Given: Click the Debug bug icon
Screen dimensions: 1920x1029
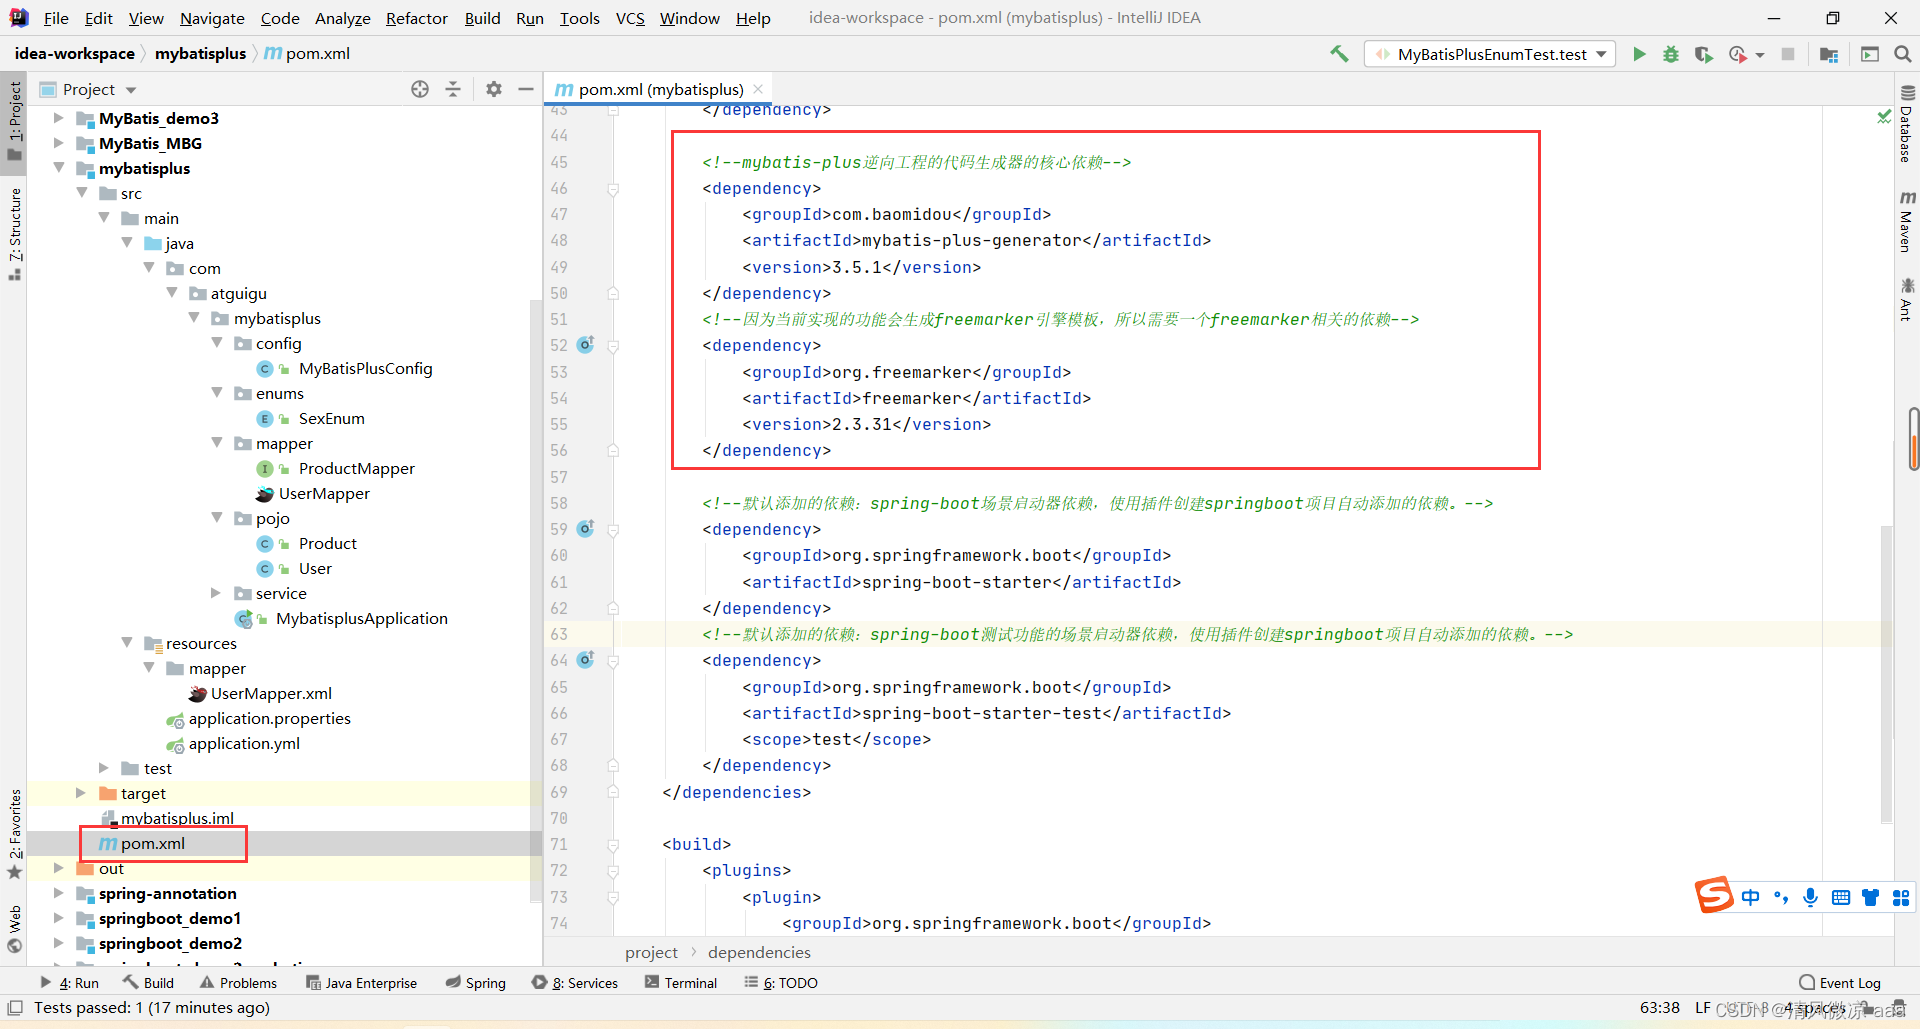Looking at the screenshot, I should tap(1671, 54).
